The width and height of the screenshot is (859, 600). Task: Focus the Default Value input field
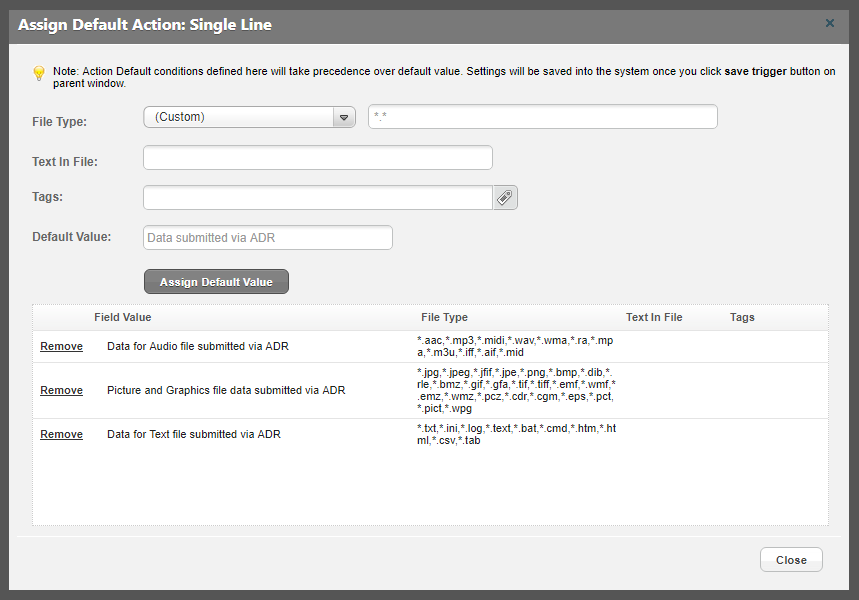tap(268, 238)
